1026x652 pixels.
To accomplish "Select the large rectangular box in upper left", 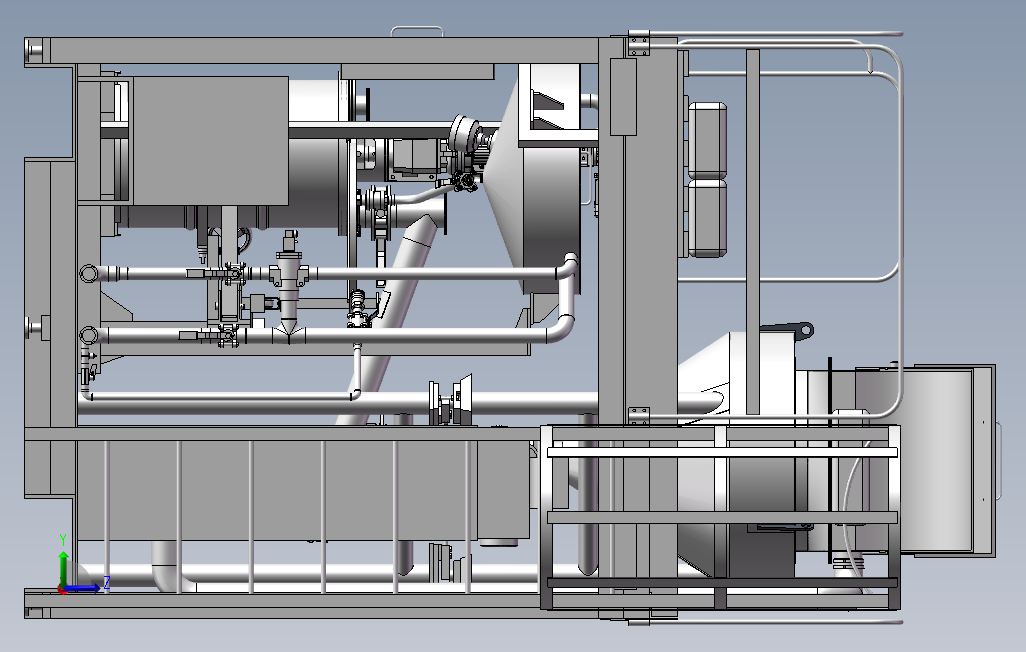I will pos(210,140).
